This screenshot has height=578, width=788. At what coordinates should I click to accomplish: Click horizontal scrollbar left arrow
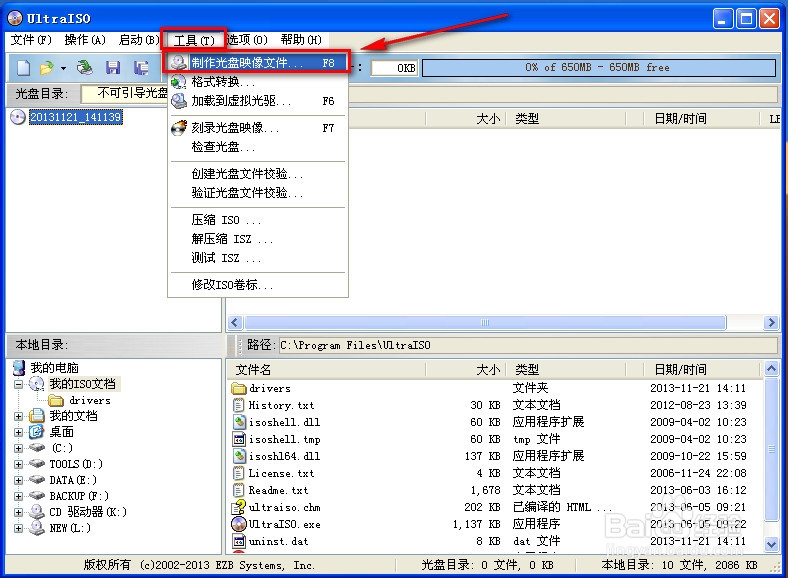(235, 323)
